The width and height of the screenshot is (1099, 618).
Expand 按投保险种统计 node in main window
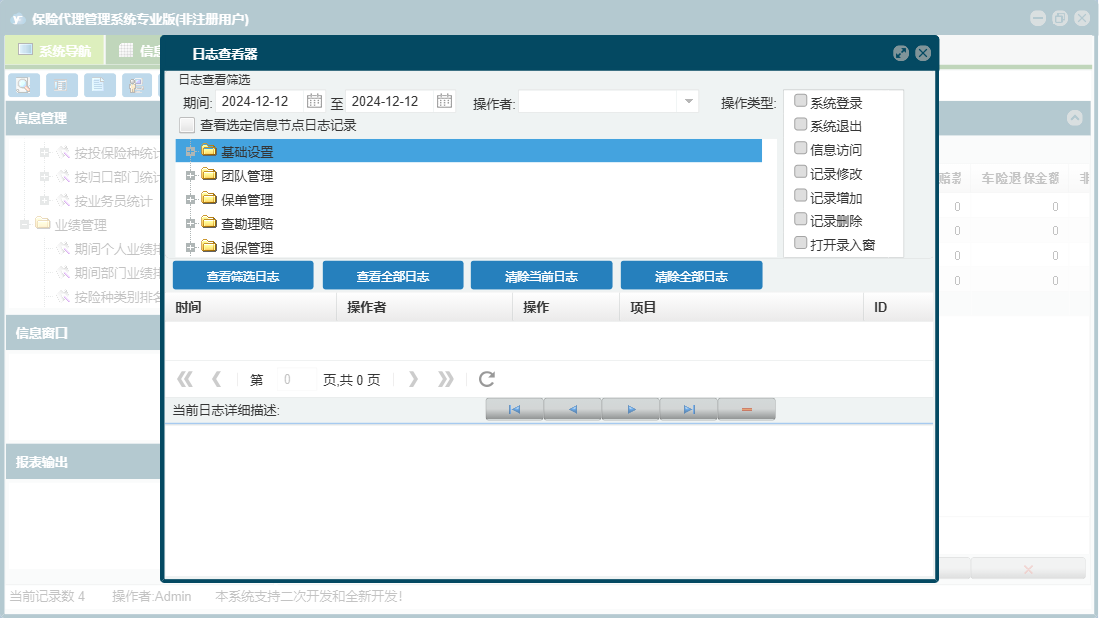pos(44,152)
